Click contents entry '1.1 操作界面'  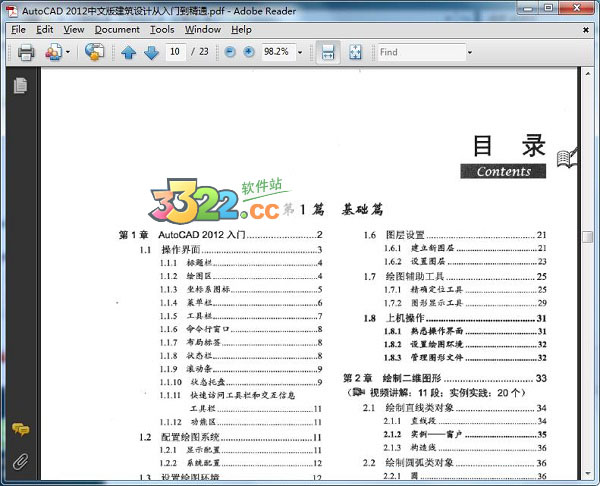[x=231, y=250]
